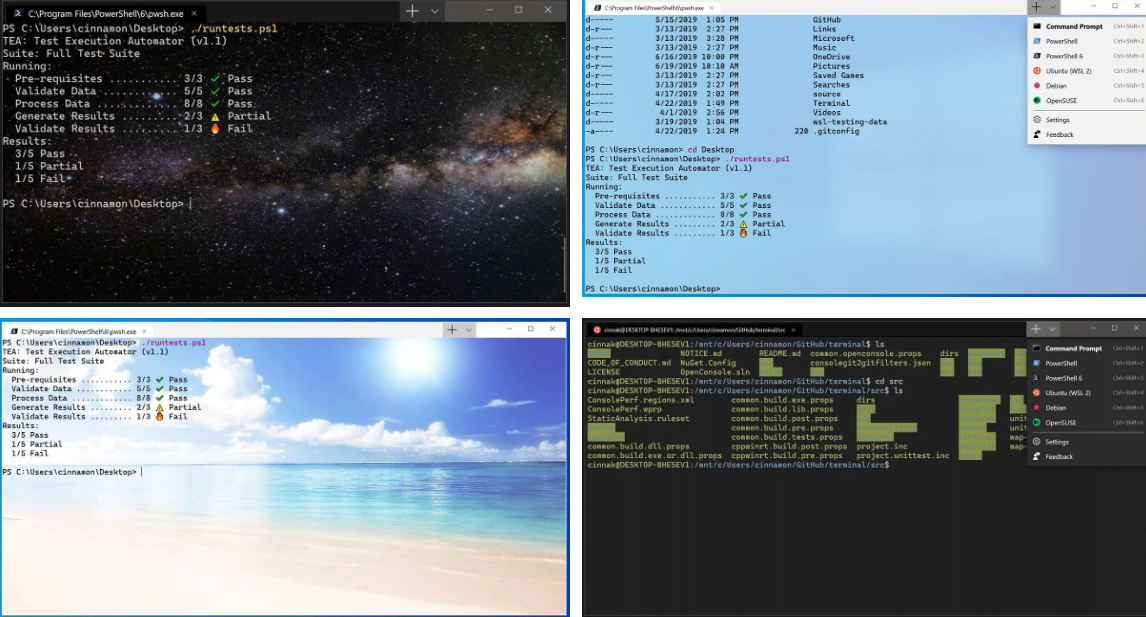Select Command Prompt in the light dropdown menu

[x=1073, y=26]
